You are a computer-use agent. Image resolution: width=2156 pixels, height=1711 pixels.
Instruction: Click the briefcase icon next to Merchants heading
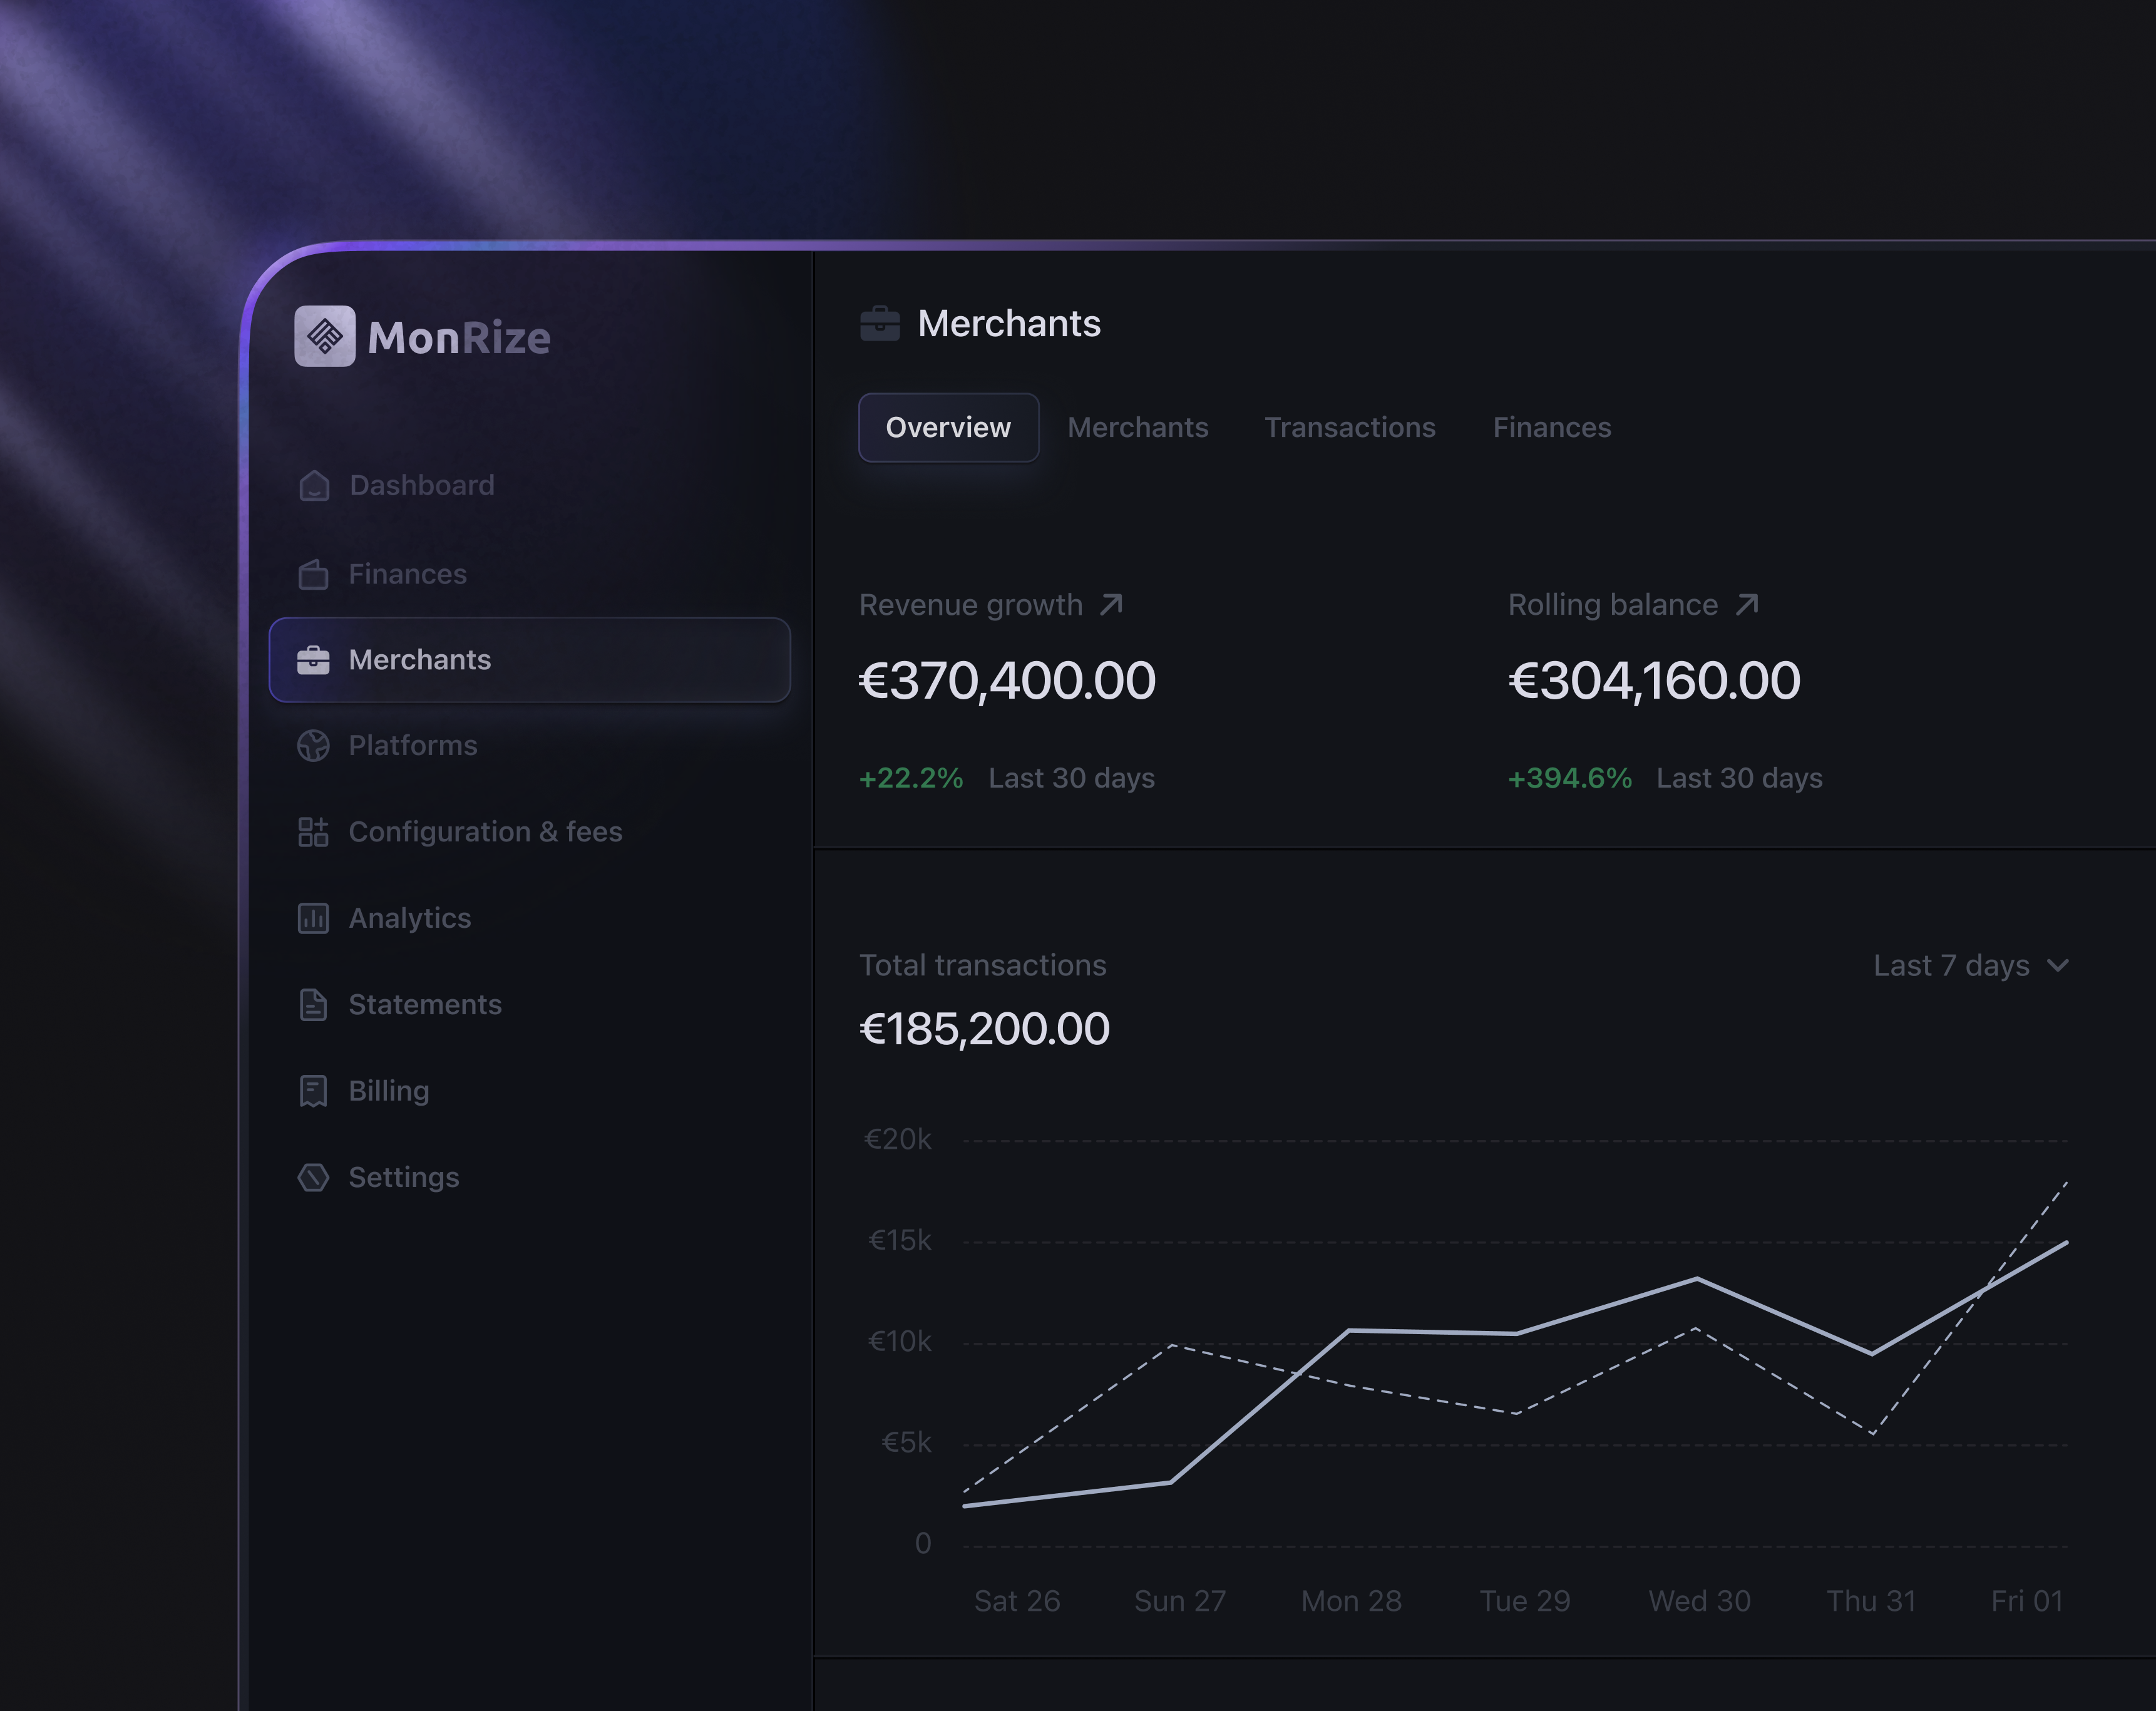click(x=881, y=322)
